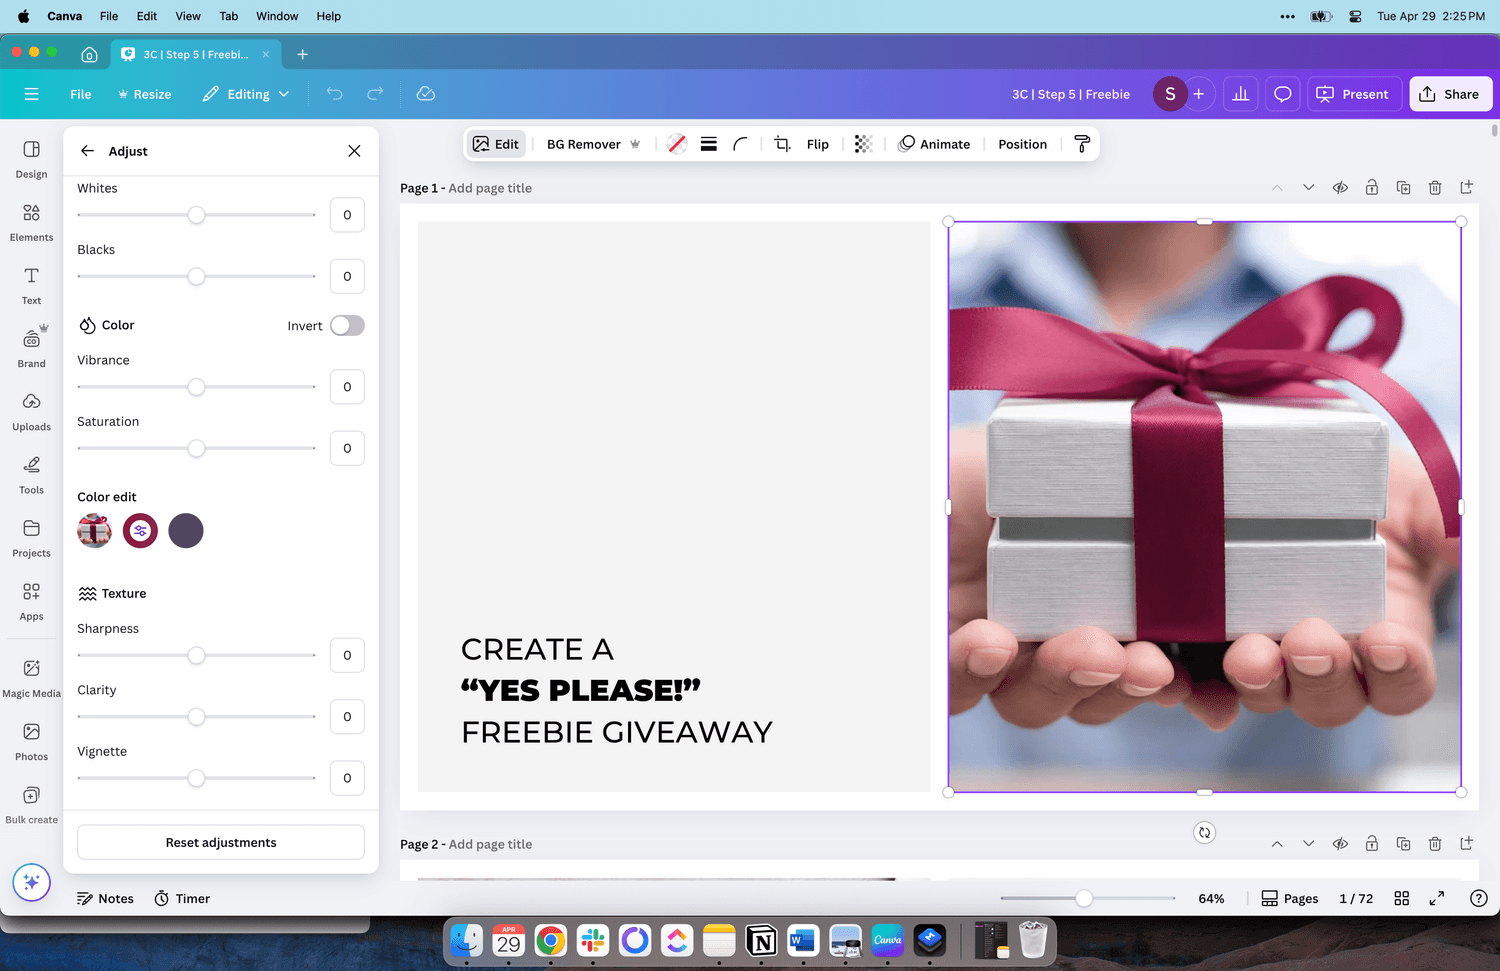Open the Tools sidebar panel
This screenshot has width=1500, height=971.
click(x=31, y=474)
